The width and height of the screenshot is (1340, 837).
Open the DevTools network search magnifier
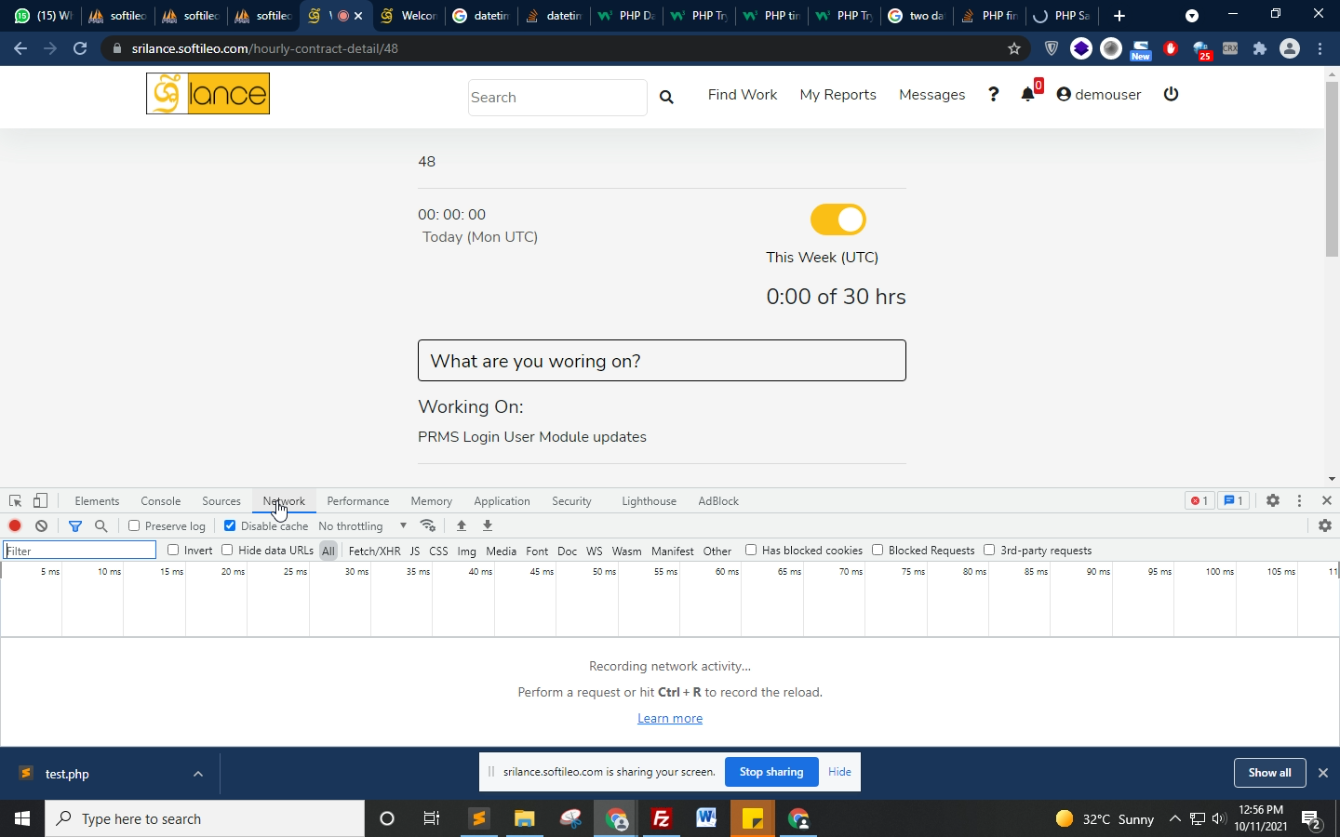[x=101, y=526]
